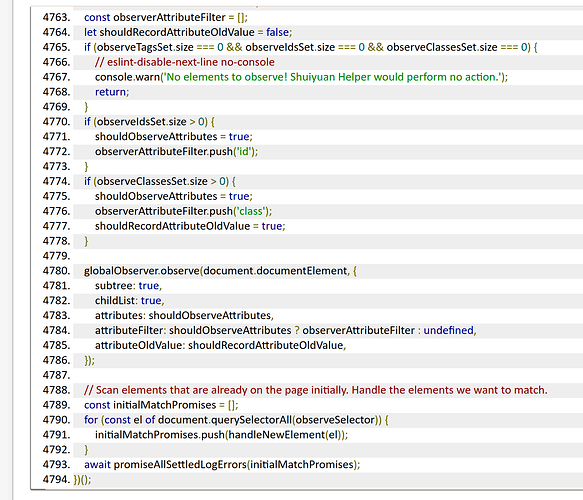
Task: Click line number 4794
Action: (56, 479)
